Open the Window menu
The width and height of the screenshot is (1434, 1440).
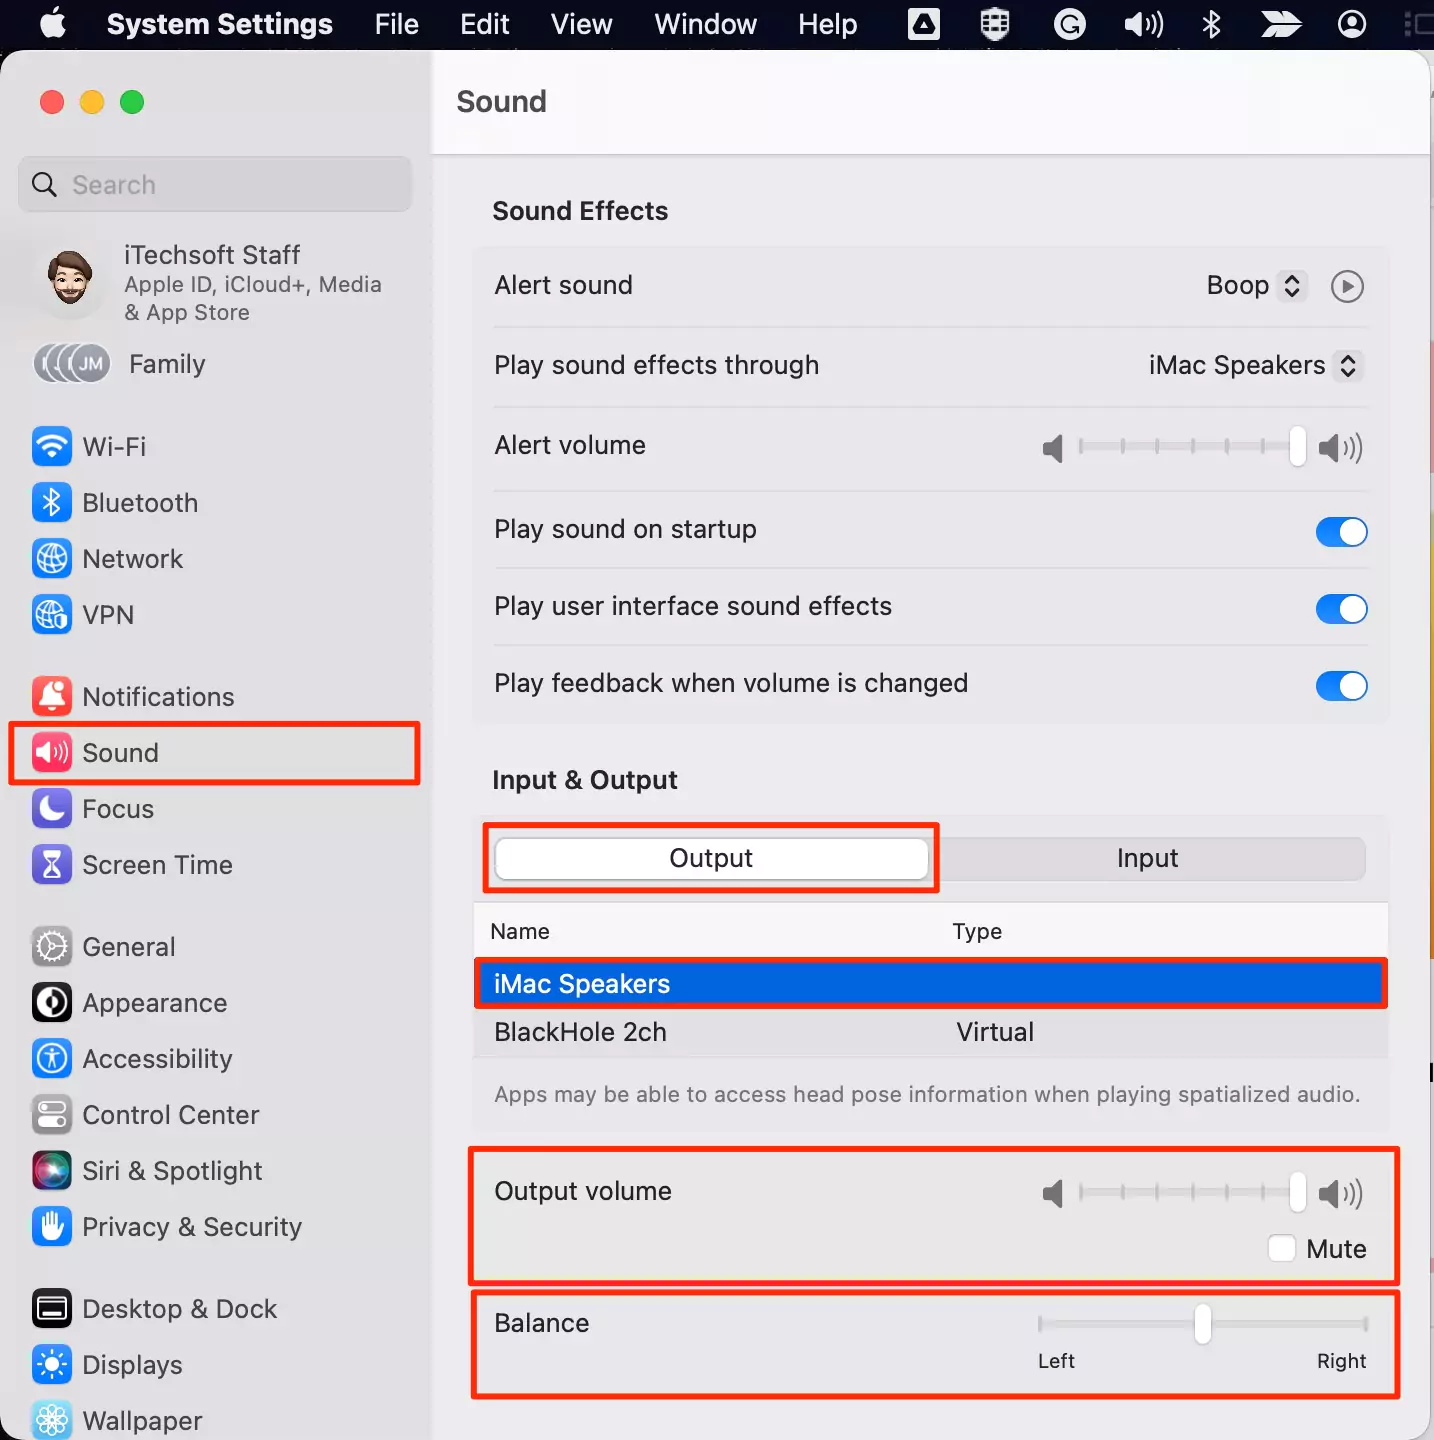[705, 23]
